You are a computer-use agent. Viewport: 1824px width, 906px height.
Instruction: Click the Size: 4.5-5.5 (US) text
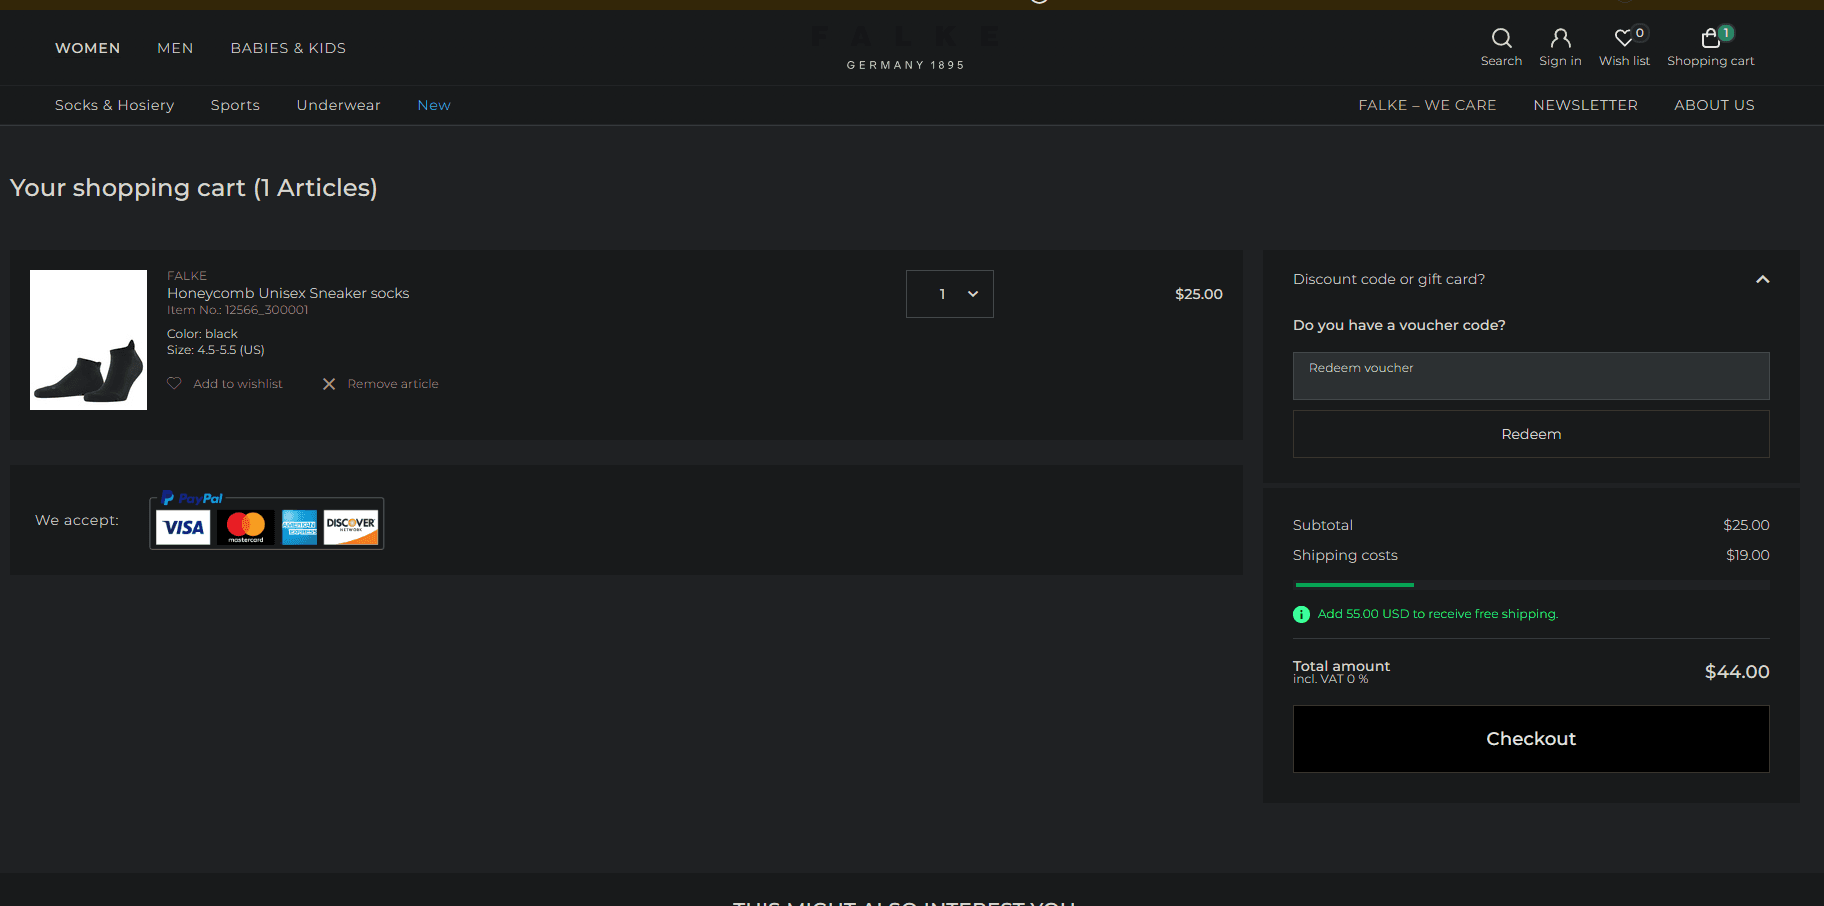click(x=216, y=350)
